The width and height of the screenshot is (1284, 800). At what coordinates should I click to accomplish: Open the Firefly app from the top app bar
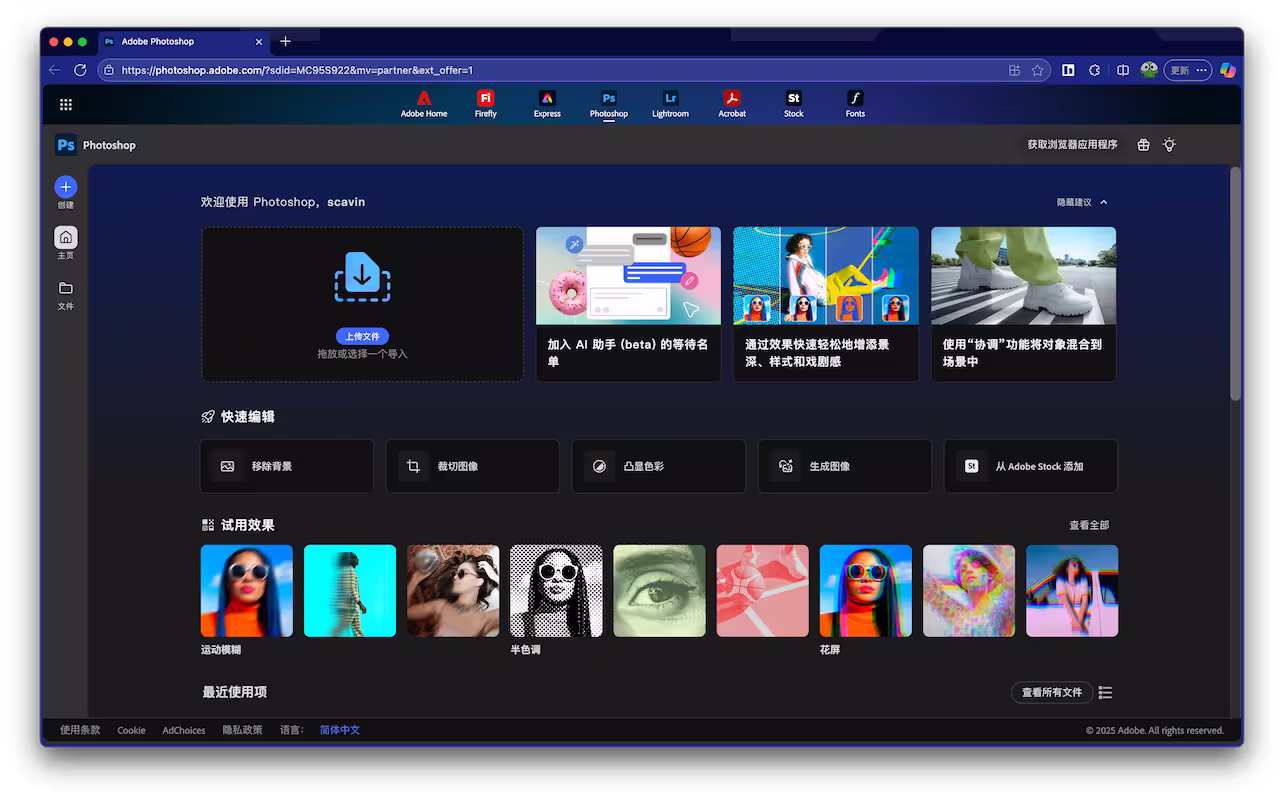click(x=485, y=103)
